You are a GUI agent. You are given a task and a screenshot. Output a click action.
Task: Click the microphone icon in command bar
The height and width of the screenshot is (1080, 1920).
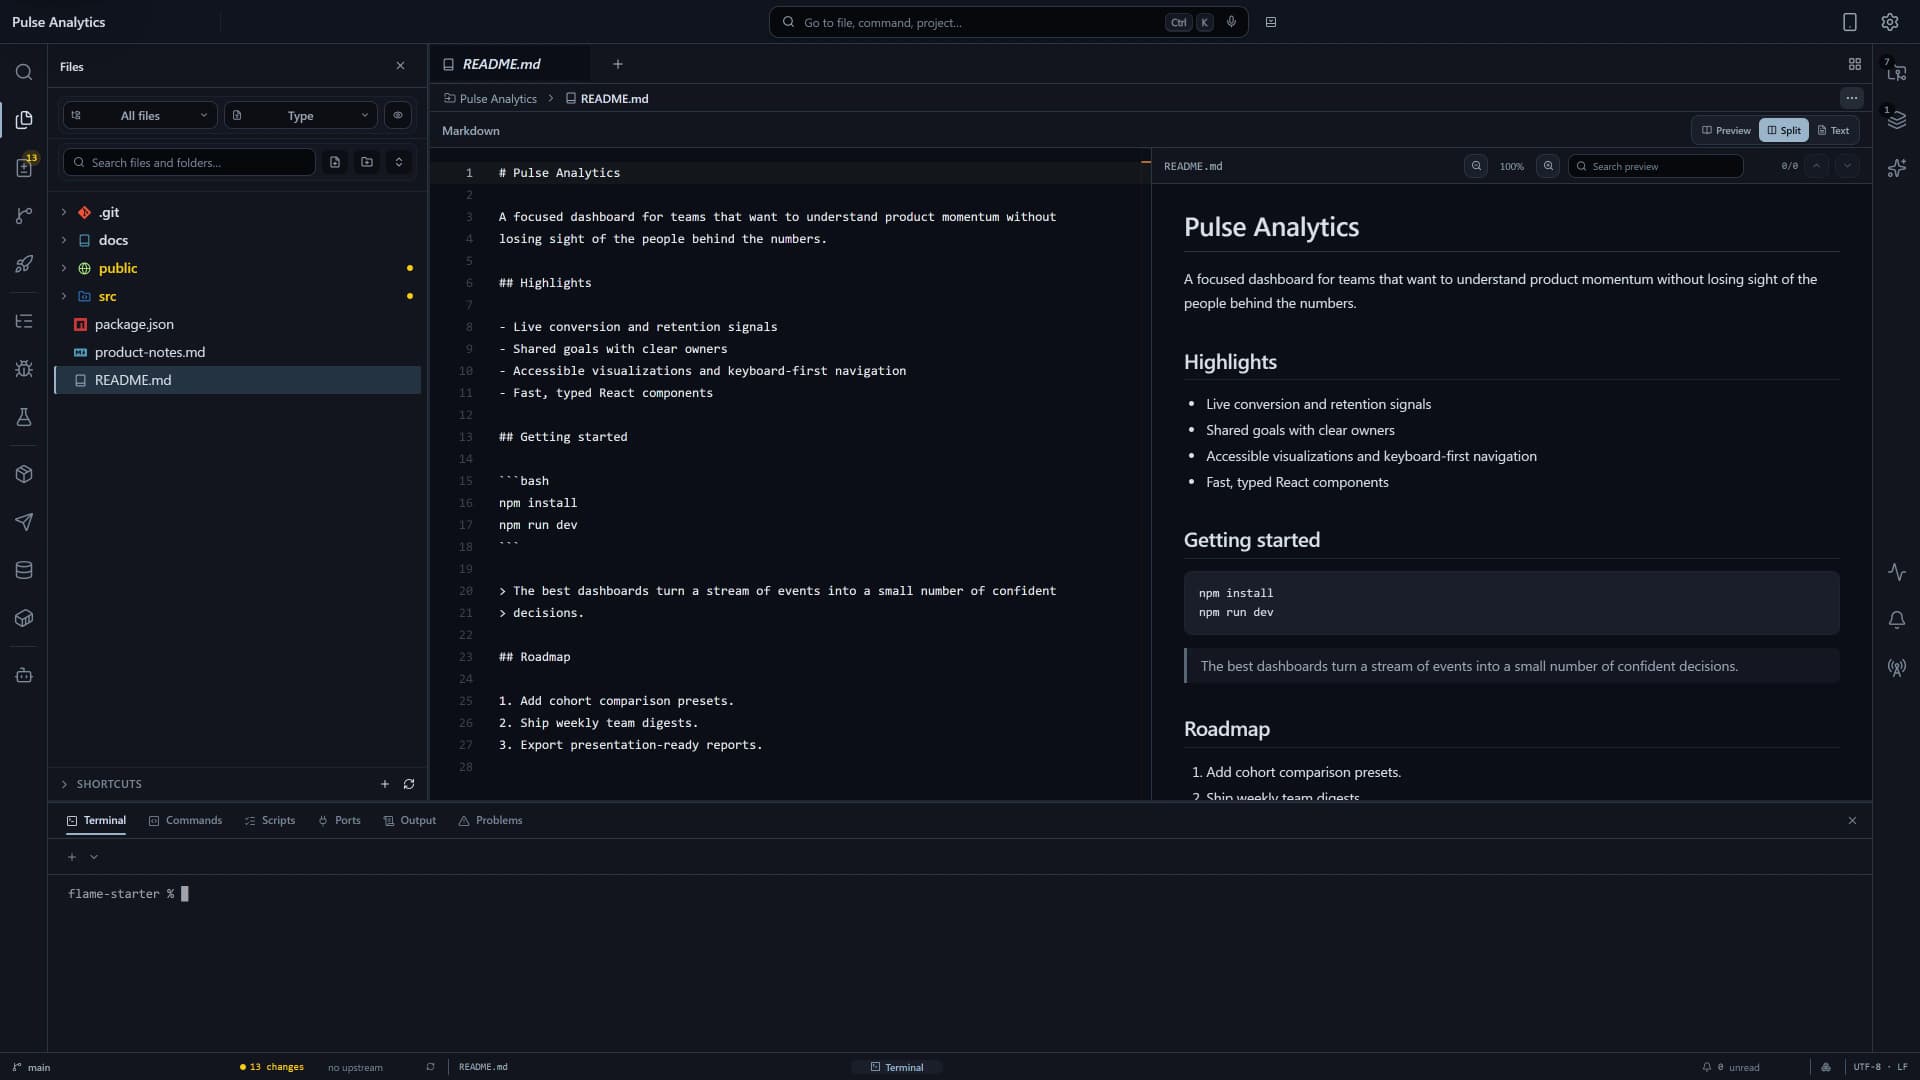[x=1231, y=22]
